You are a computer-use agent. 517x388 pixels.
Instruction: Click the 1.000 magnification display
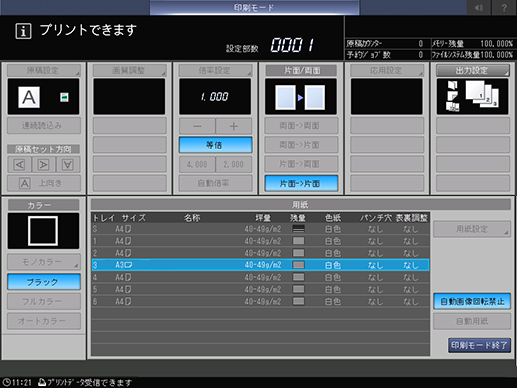click(x=215, y=97)
